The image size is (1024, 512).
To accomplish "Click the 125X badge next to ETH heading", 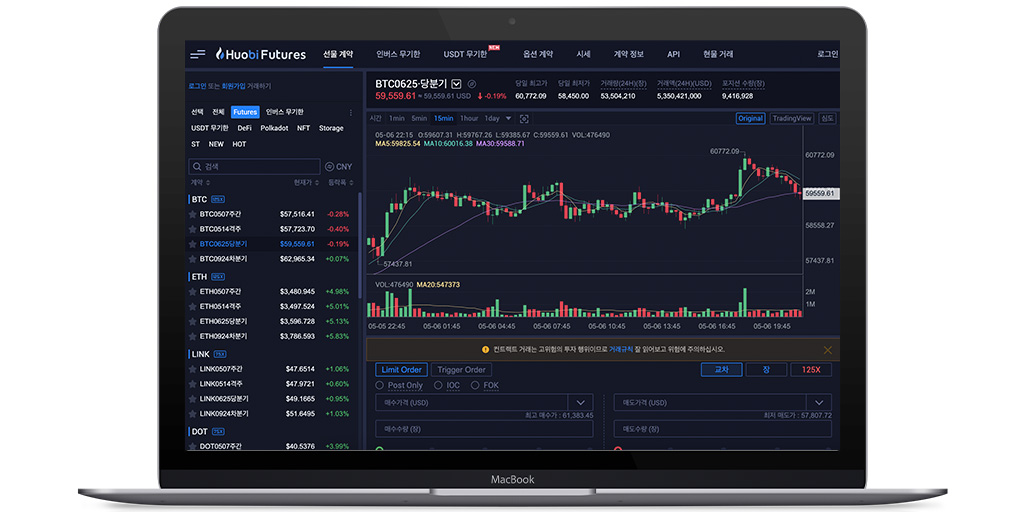I will [x=218, y=277].
